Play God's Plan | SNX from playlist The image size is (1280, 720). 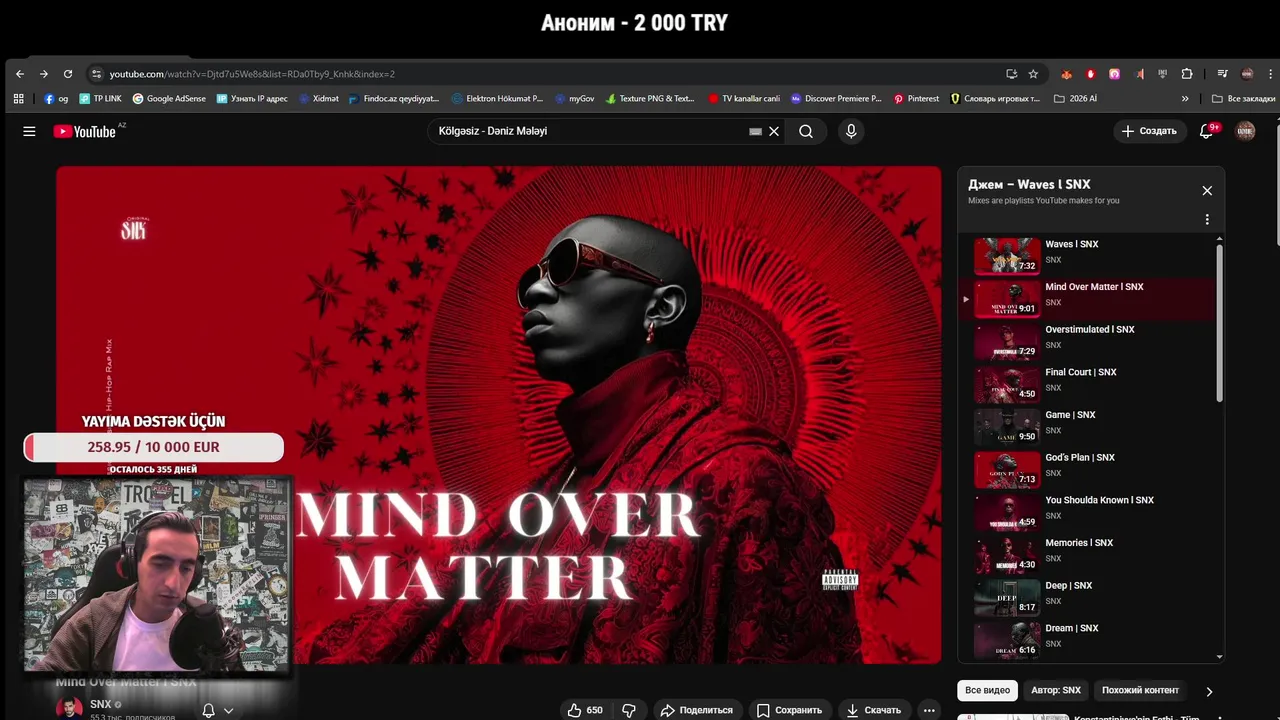pos(1089,470)
